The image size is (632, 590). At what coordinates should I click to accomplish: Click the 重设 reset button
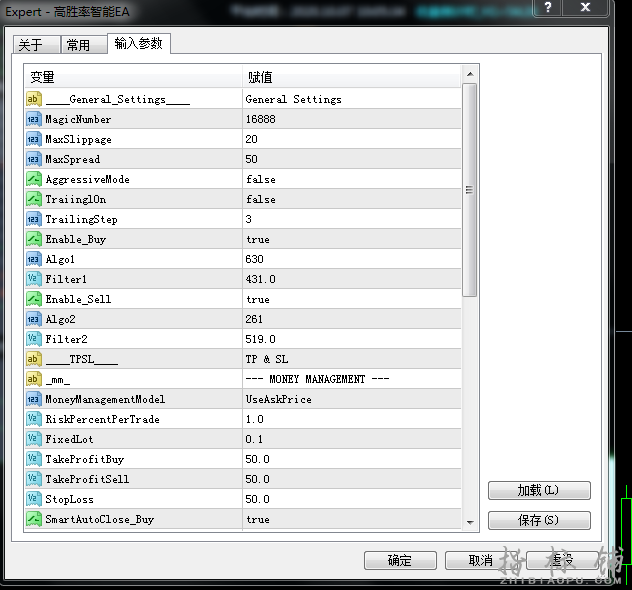pyautogui.click(x=562, y=560)
